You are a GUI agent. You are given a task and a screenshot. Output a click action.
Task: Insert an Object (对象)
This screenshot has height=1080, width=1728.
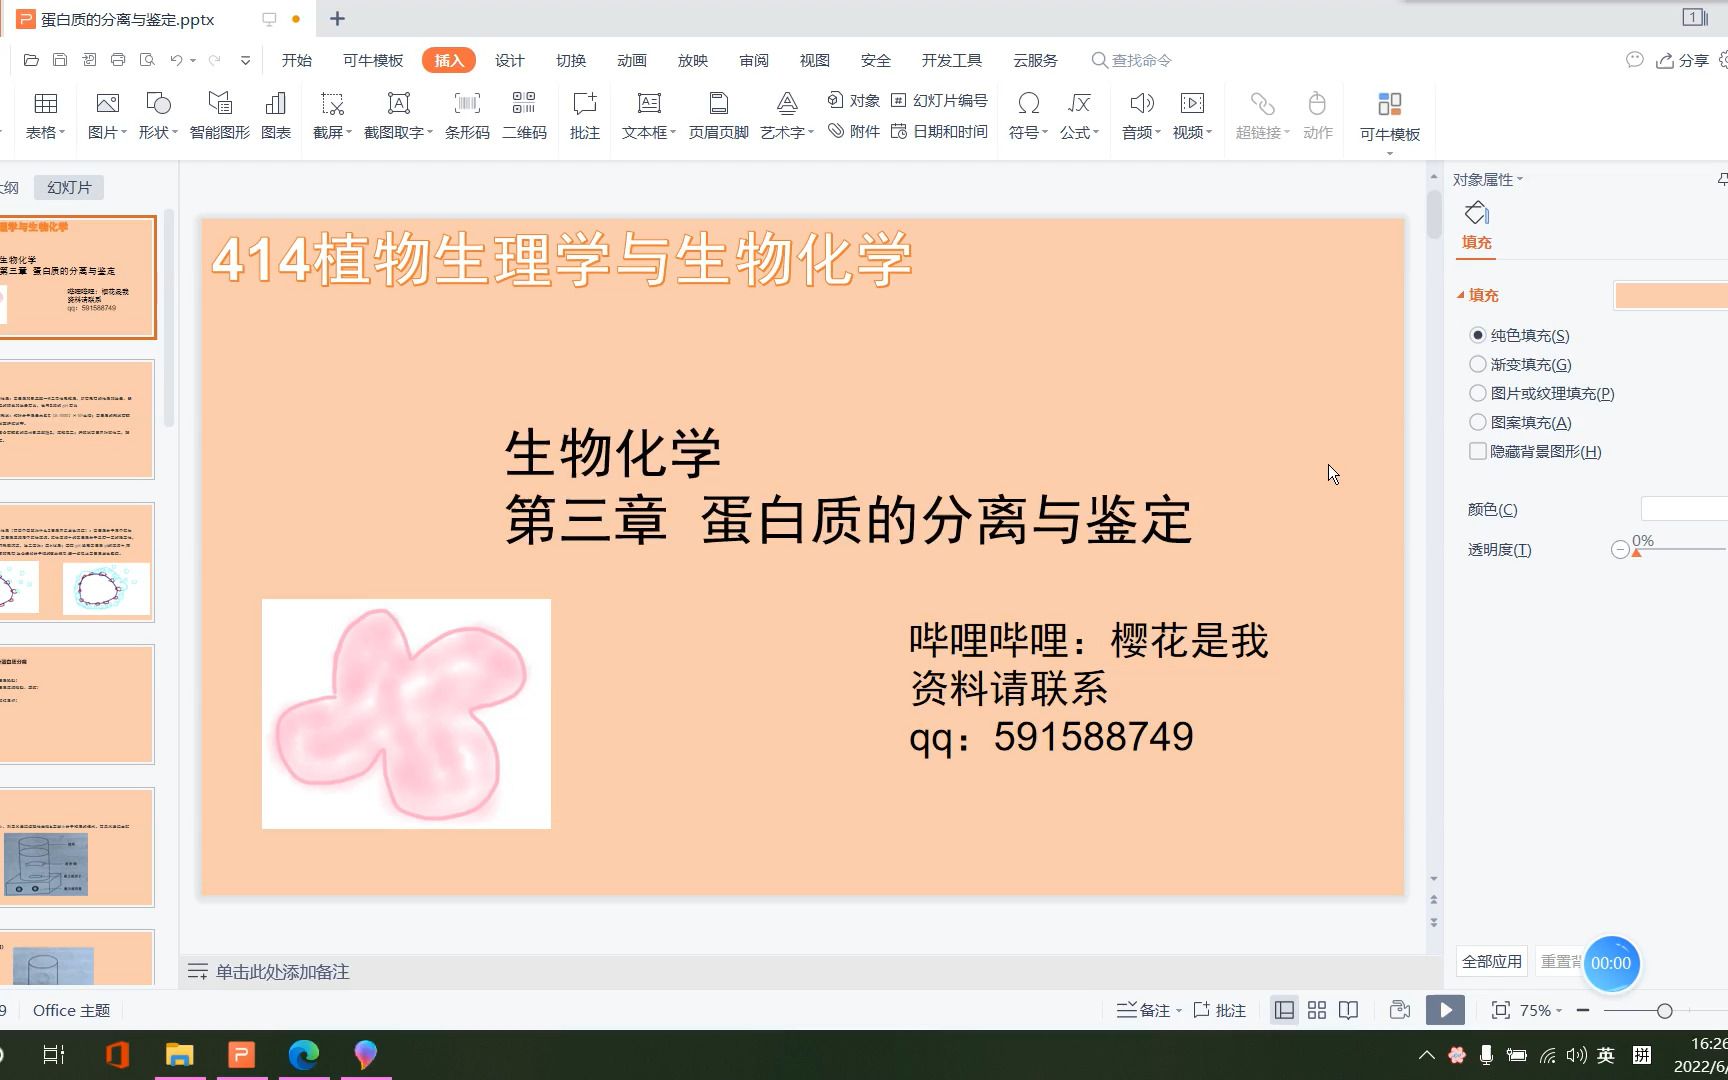point(854,100)
